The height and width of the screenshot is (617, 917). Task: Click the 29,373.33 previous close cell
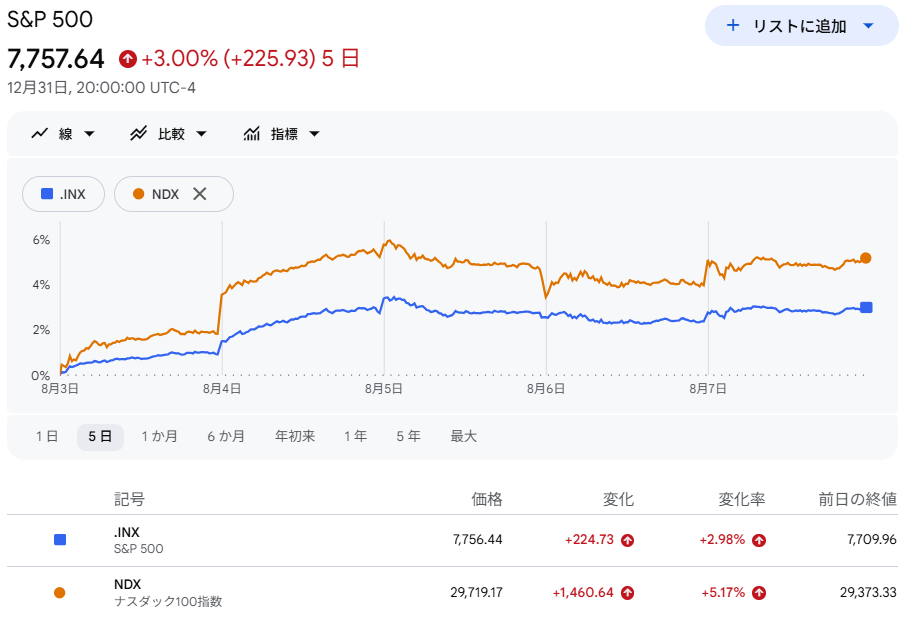(868, 592)
